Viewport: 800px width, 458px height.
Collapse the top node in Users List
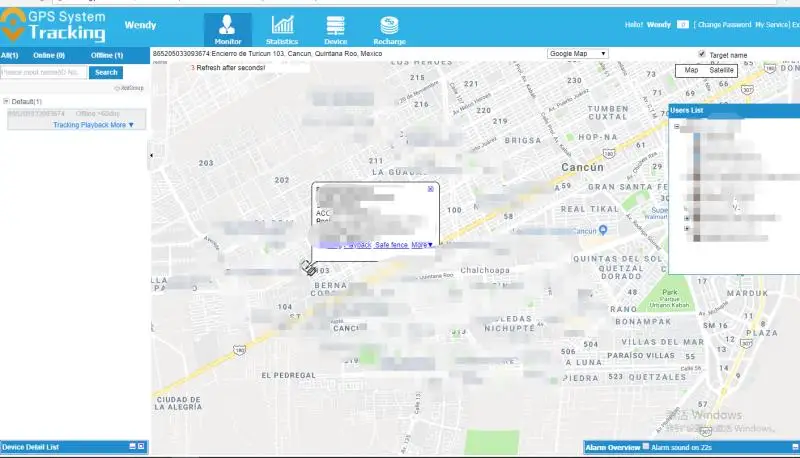tap(677, 126)
